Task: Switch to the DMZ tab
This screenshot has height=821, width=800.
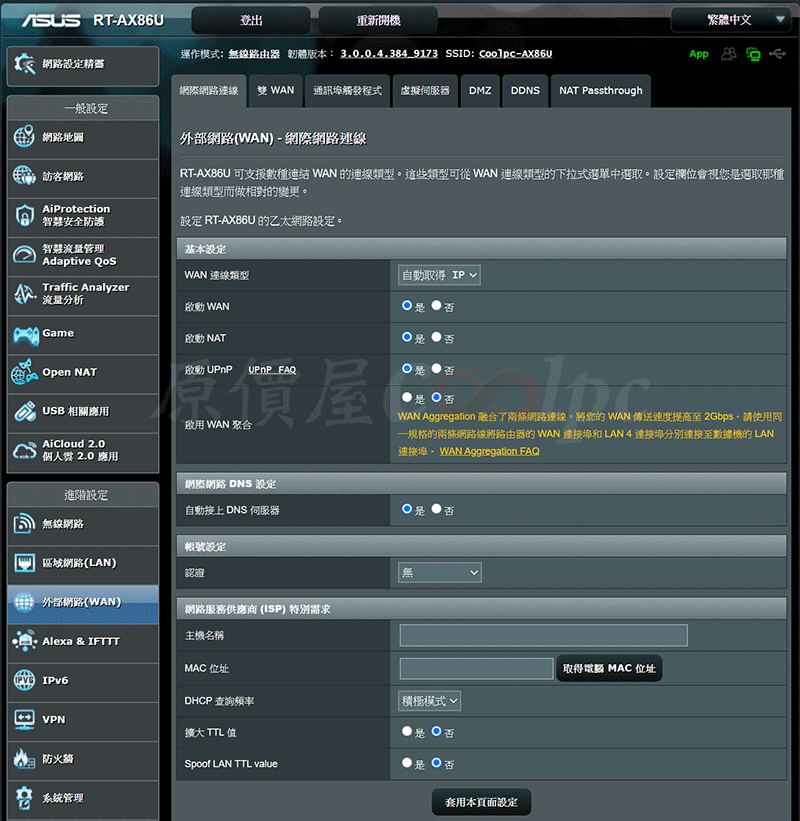Action: click(480, 91)
